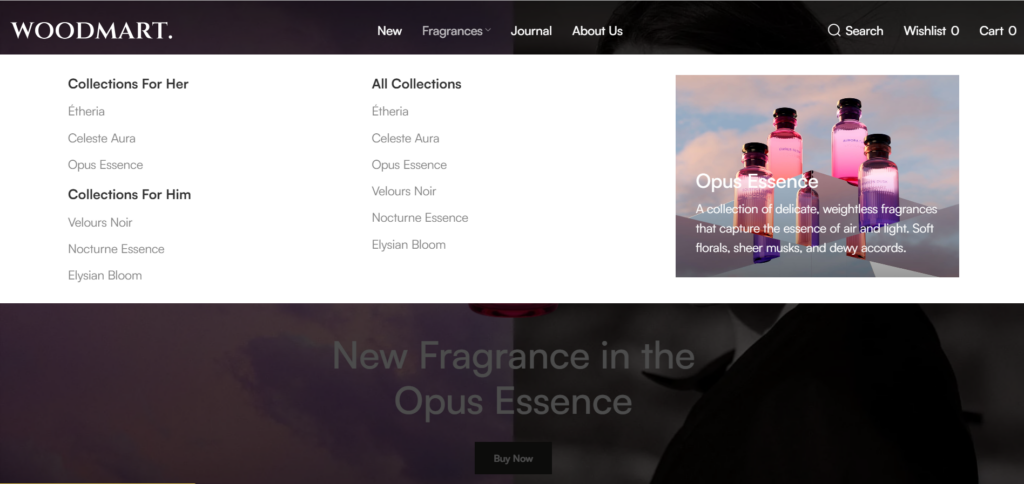Expand the Fragrances dropdown chevron
The height and width of the screenshot is (484, 1024).
click(488, 31)
